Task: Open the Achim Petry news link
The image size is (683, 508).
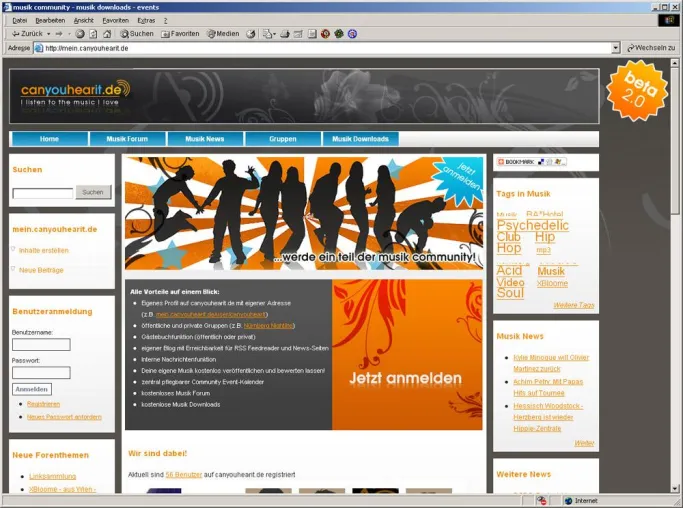Action: tap(548, 387)
